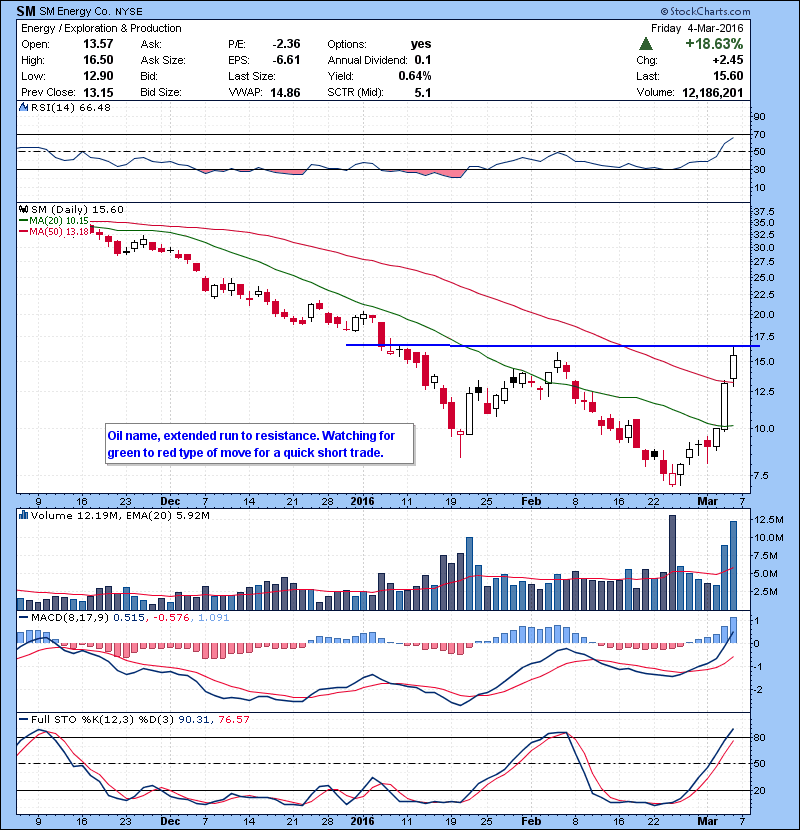Click the Mar label on price date axis

pos(707,501)
